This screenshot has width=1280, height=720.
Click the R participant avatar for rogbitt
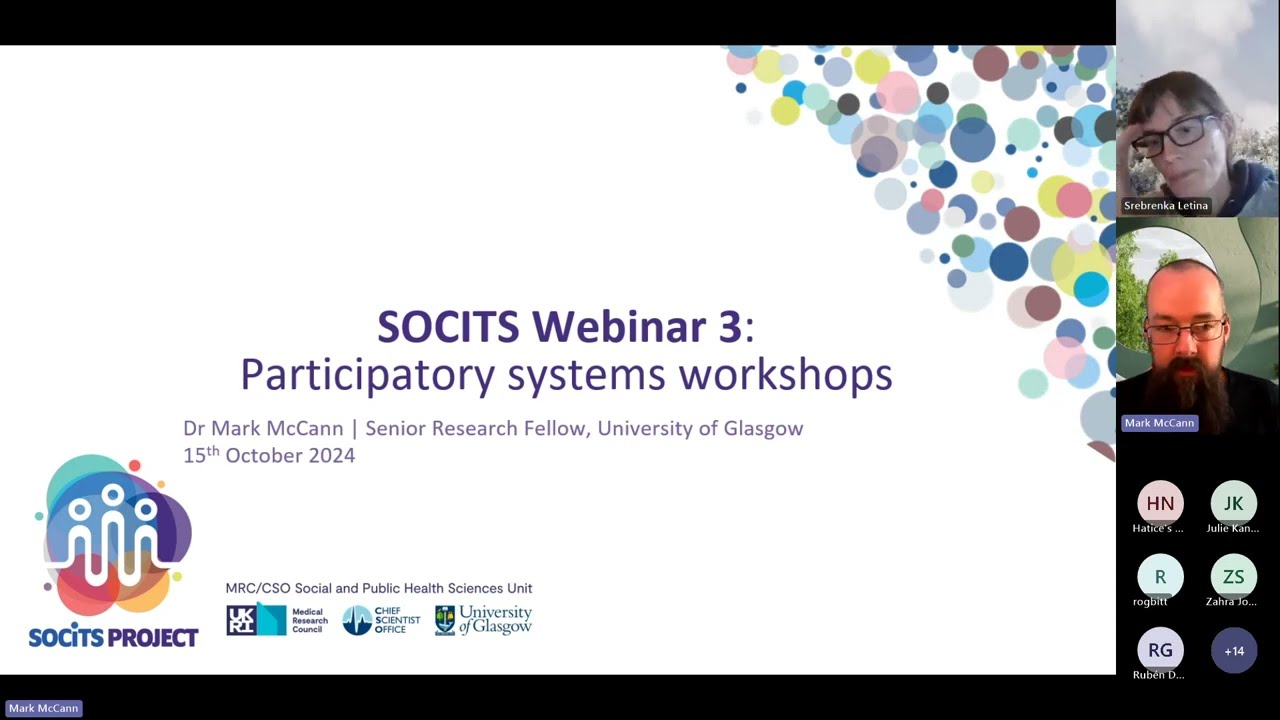tap(1160, 577)
